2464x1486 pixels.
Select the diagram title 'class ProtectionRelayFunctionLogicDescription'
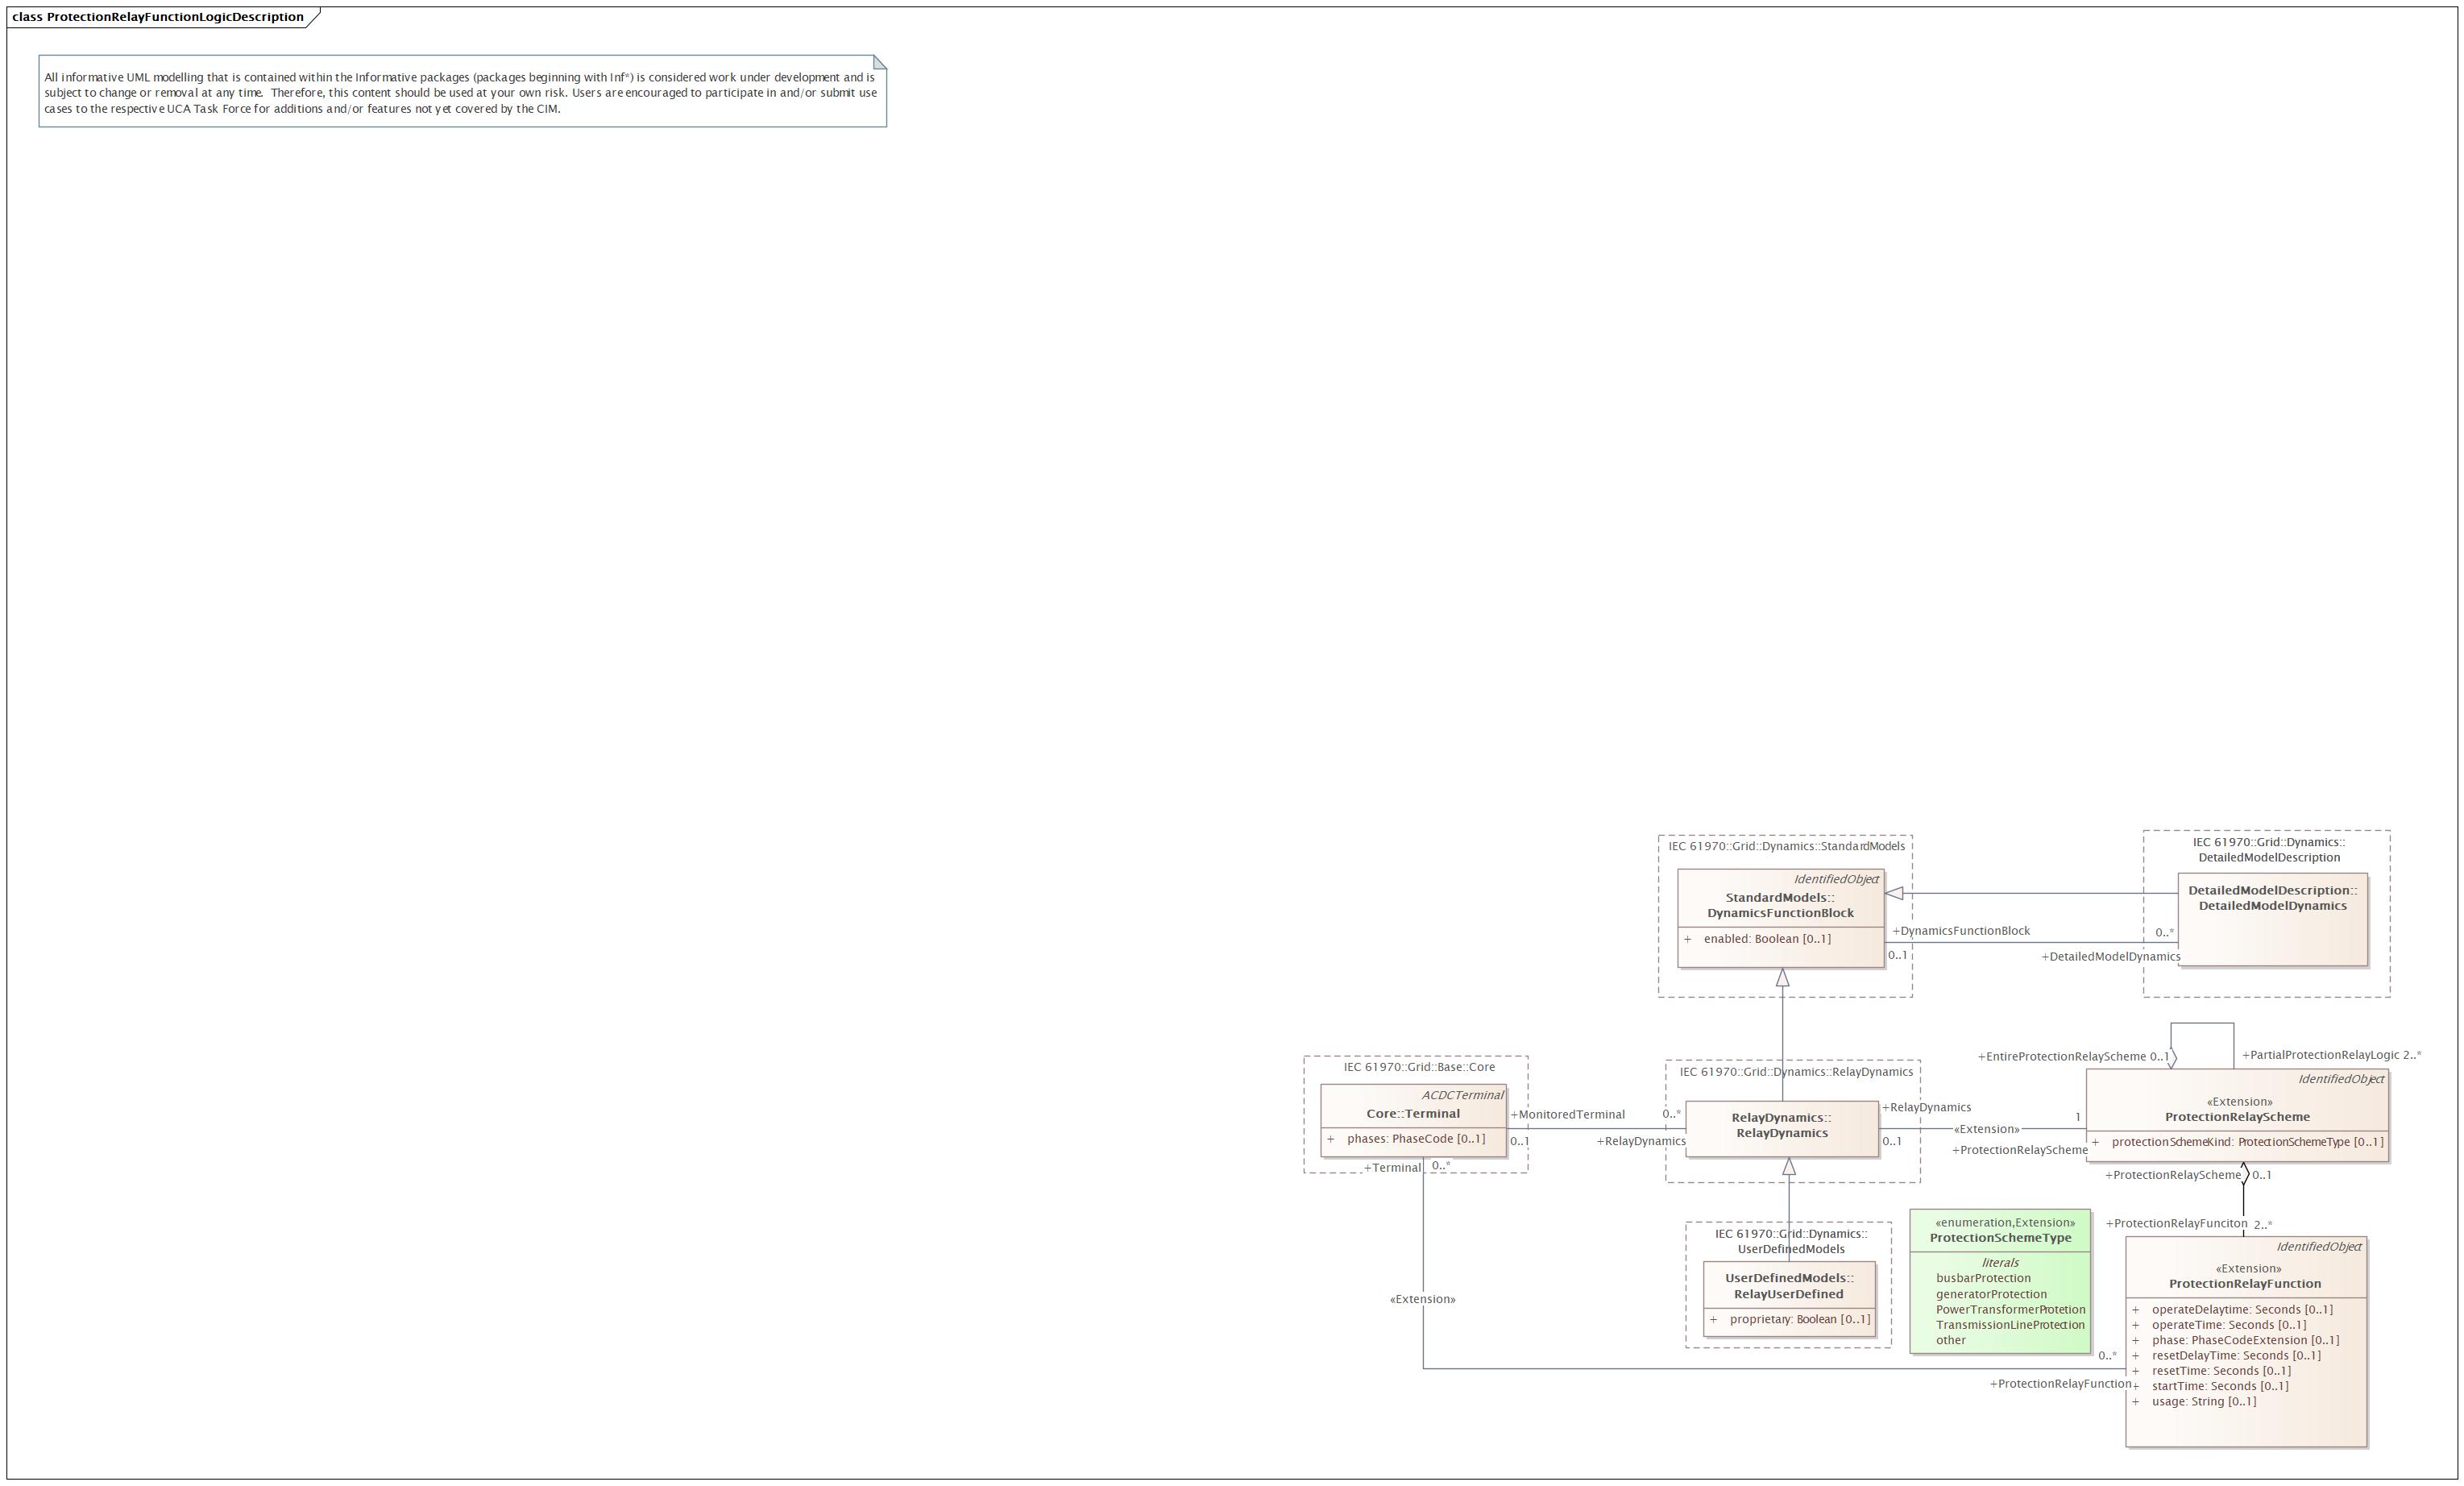158,17
